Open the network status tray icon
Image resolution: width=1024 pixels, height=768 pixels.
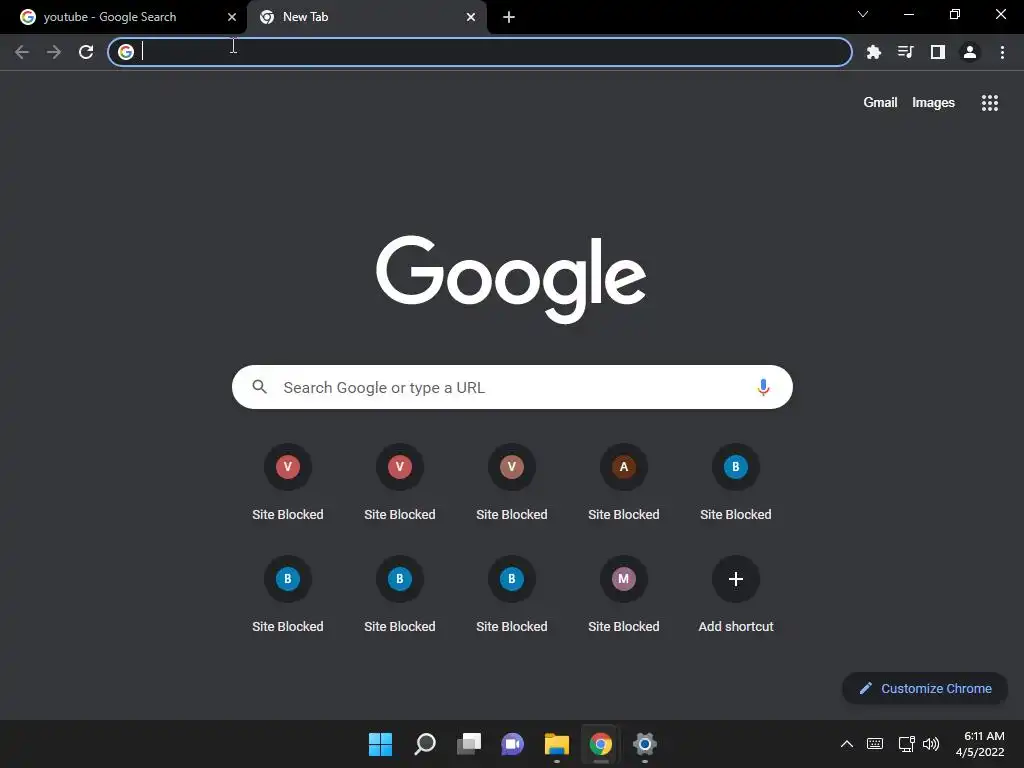(x=906, y=744)
